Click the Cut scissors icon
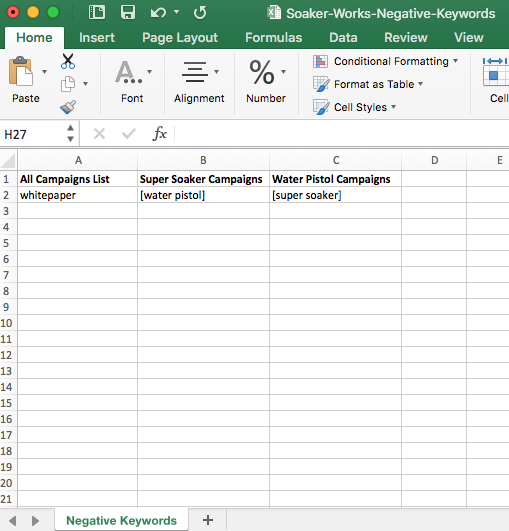The width and height of the screenshot is (509, 531). click(68, 61)
